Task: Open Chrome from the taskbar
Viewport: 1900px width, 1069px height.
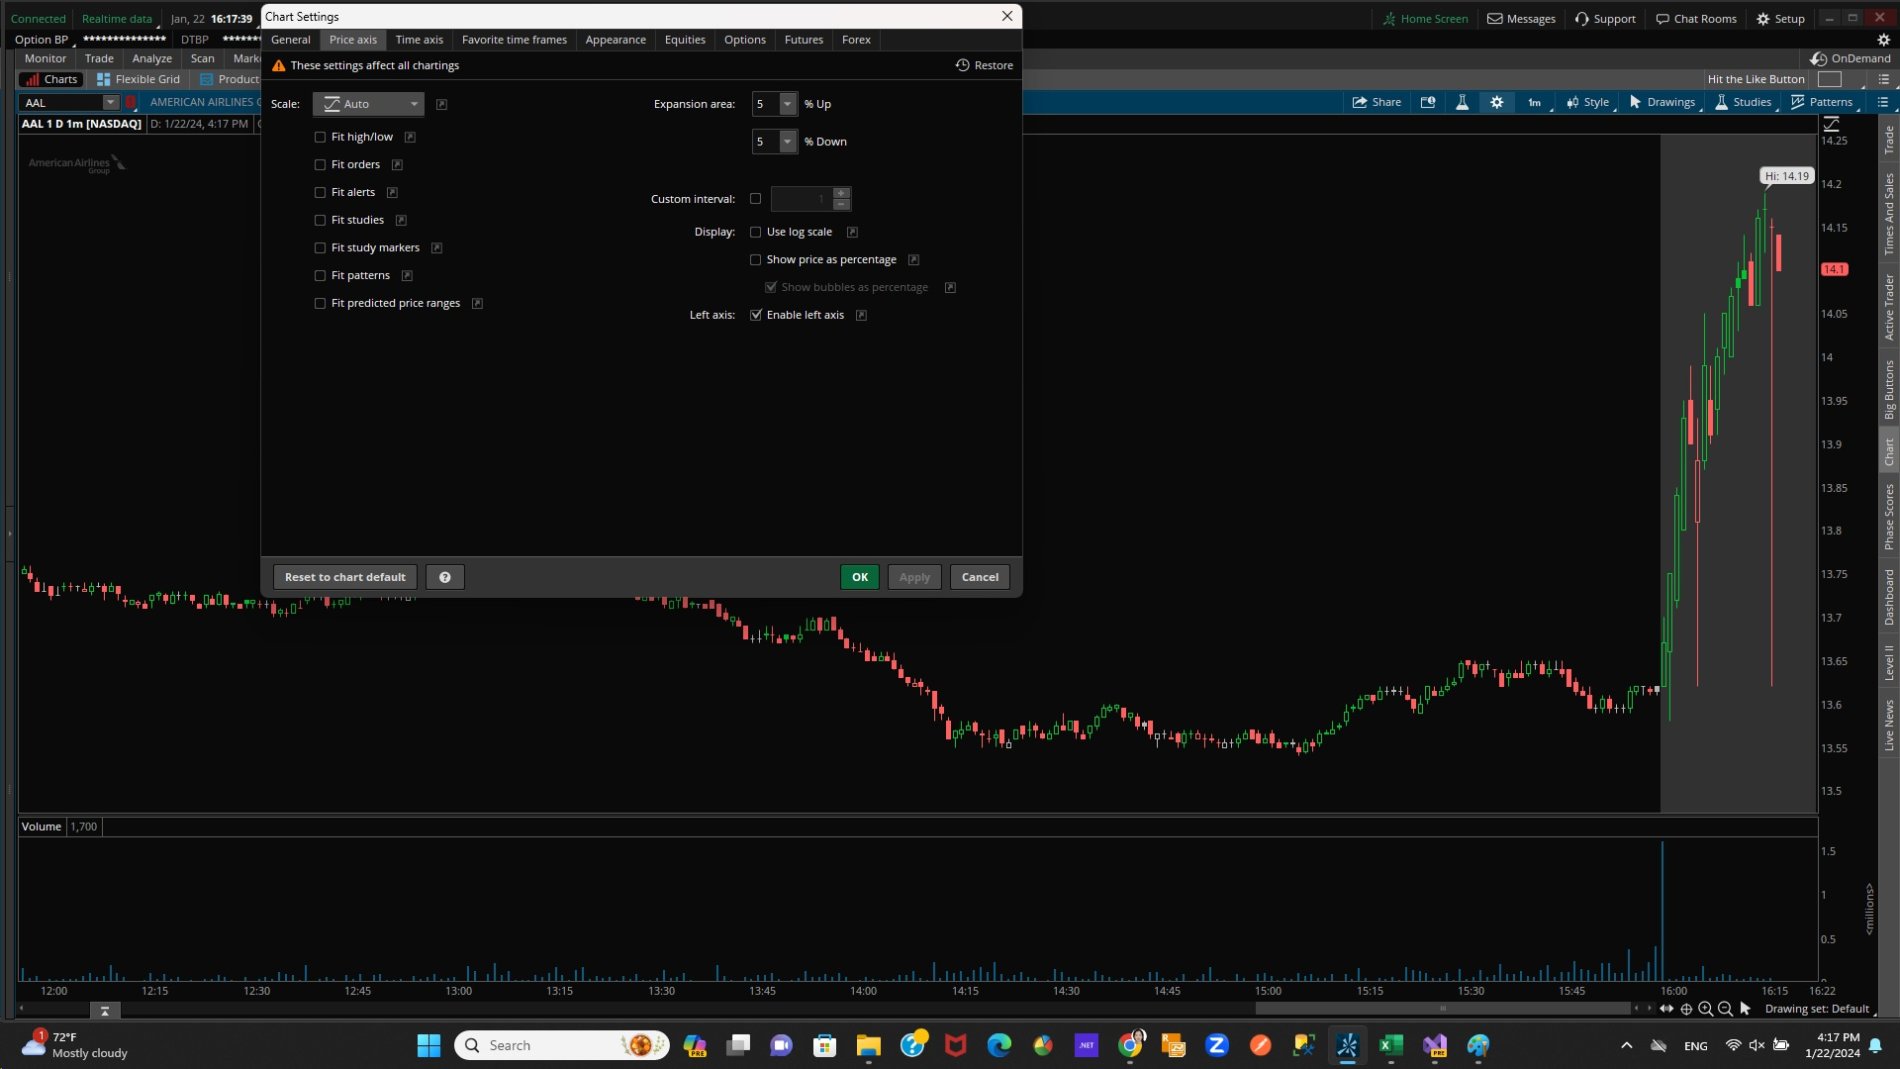Action: pyautogui.click(x=1130, y=1045)
